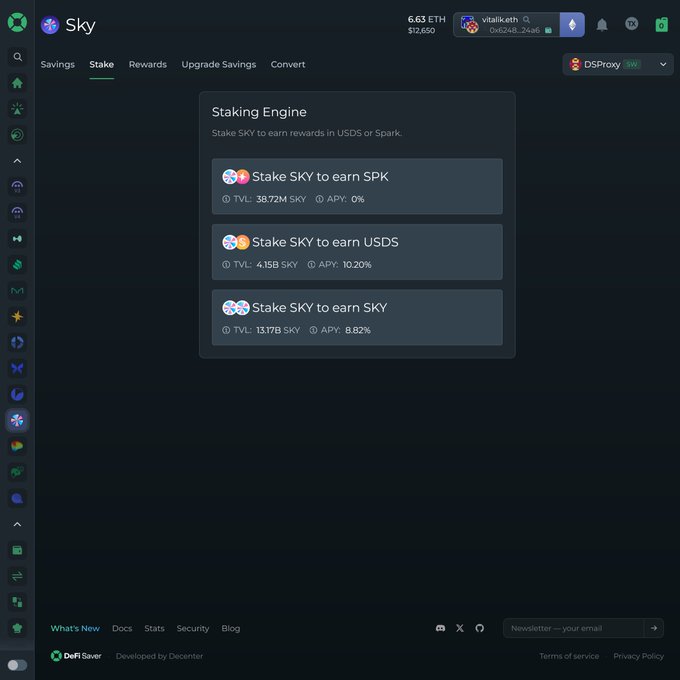680x680 pixels.
Task: Open the Docs footer link
Action: 122,628
